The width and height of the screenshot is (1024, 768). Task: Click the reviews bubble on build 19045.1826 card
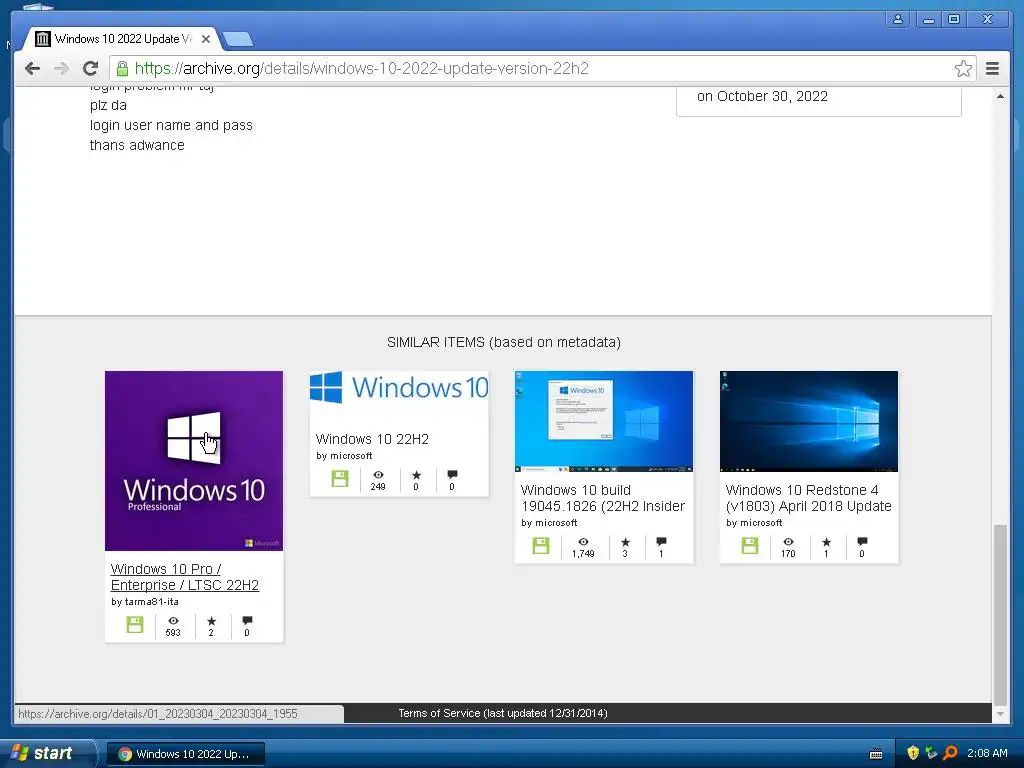tap(661, 541)
